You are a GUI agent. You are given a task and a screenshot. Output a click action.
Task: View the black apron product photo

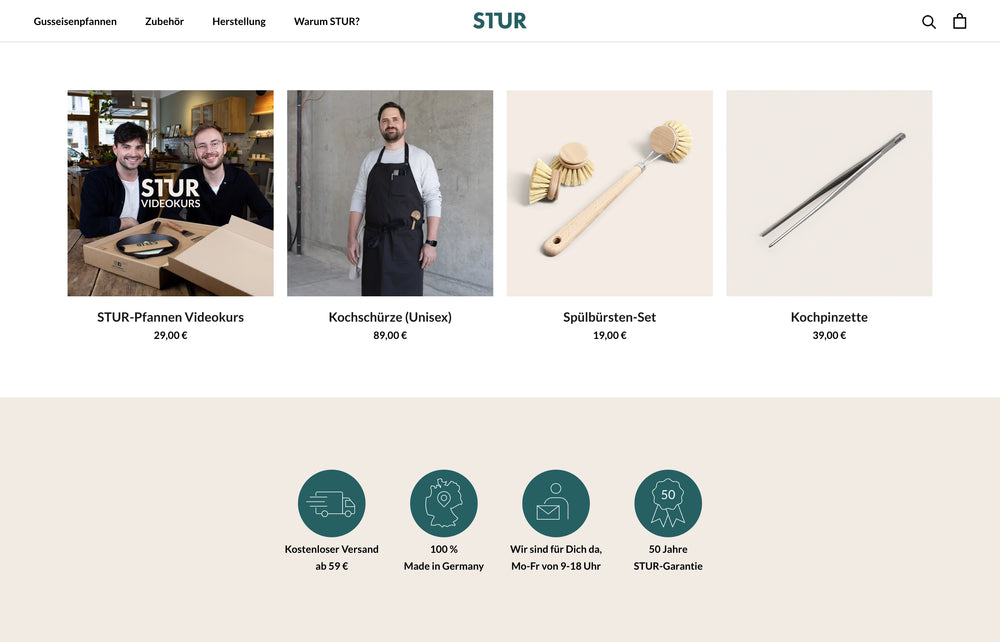(x=390, y=193)
